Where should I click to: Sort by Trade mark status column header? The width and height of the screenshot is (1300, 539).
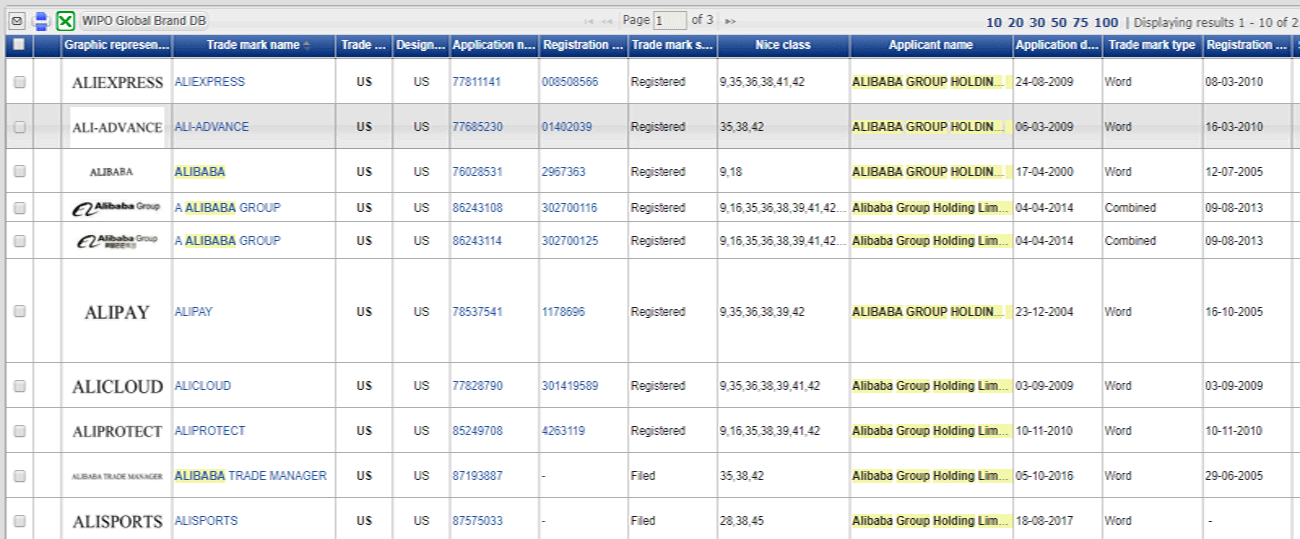click(x=673, y=45)
